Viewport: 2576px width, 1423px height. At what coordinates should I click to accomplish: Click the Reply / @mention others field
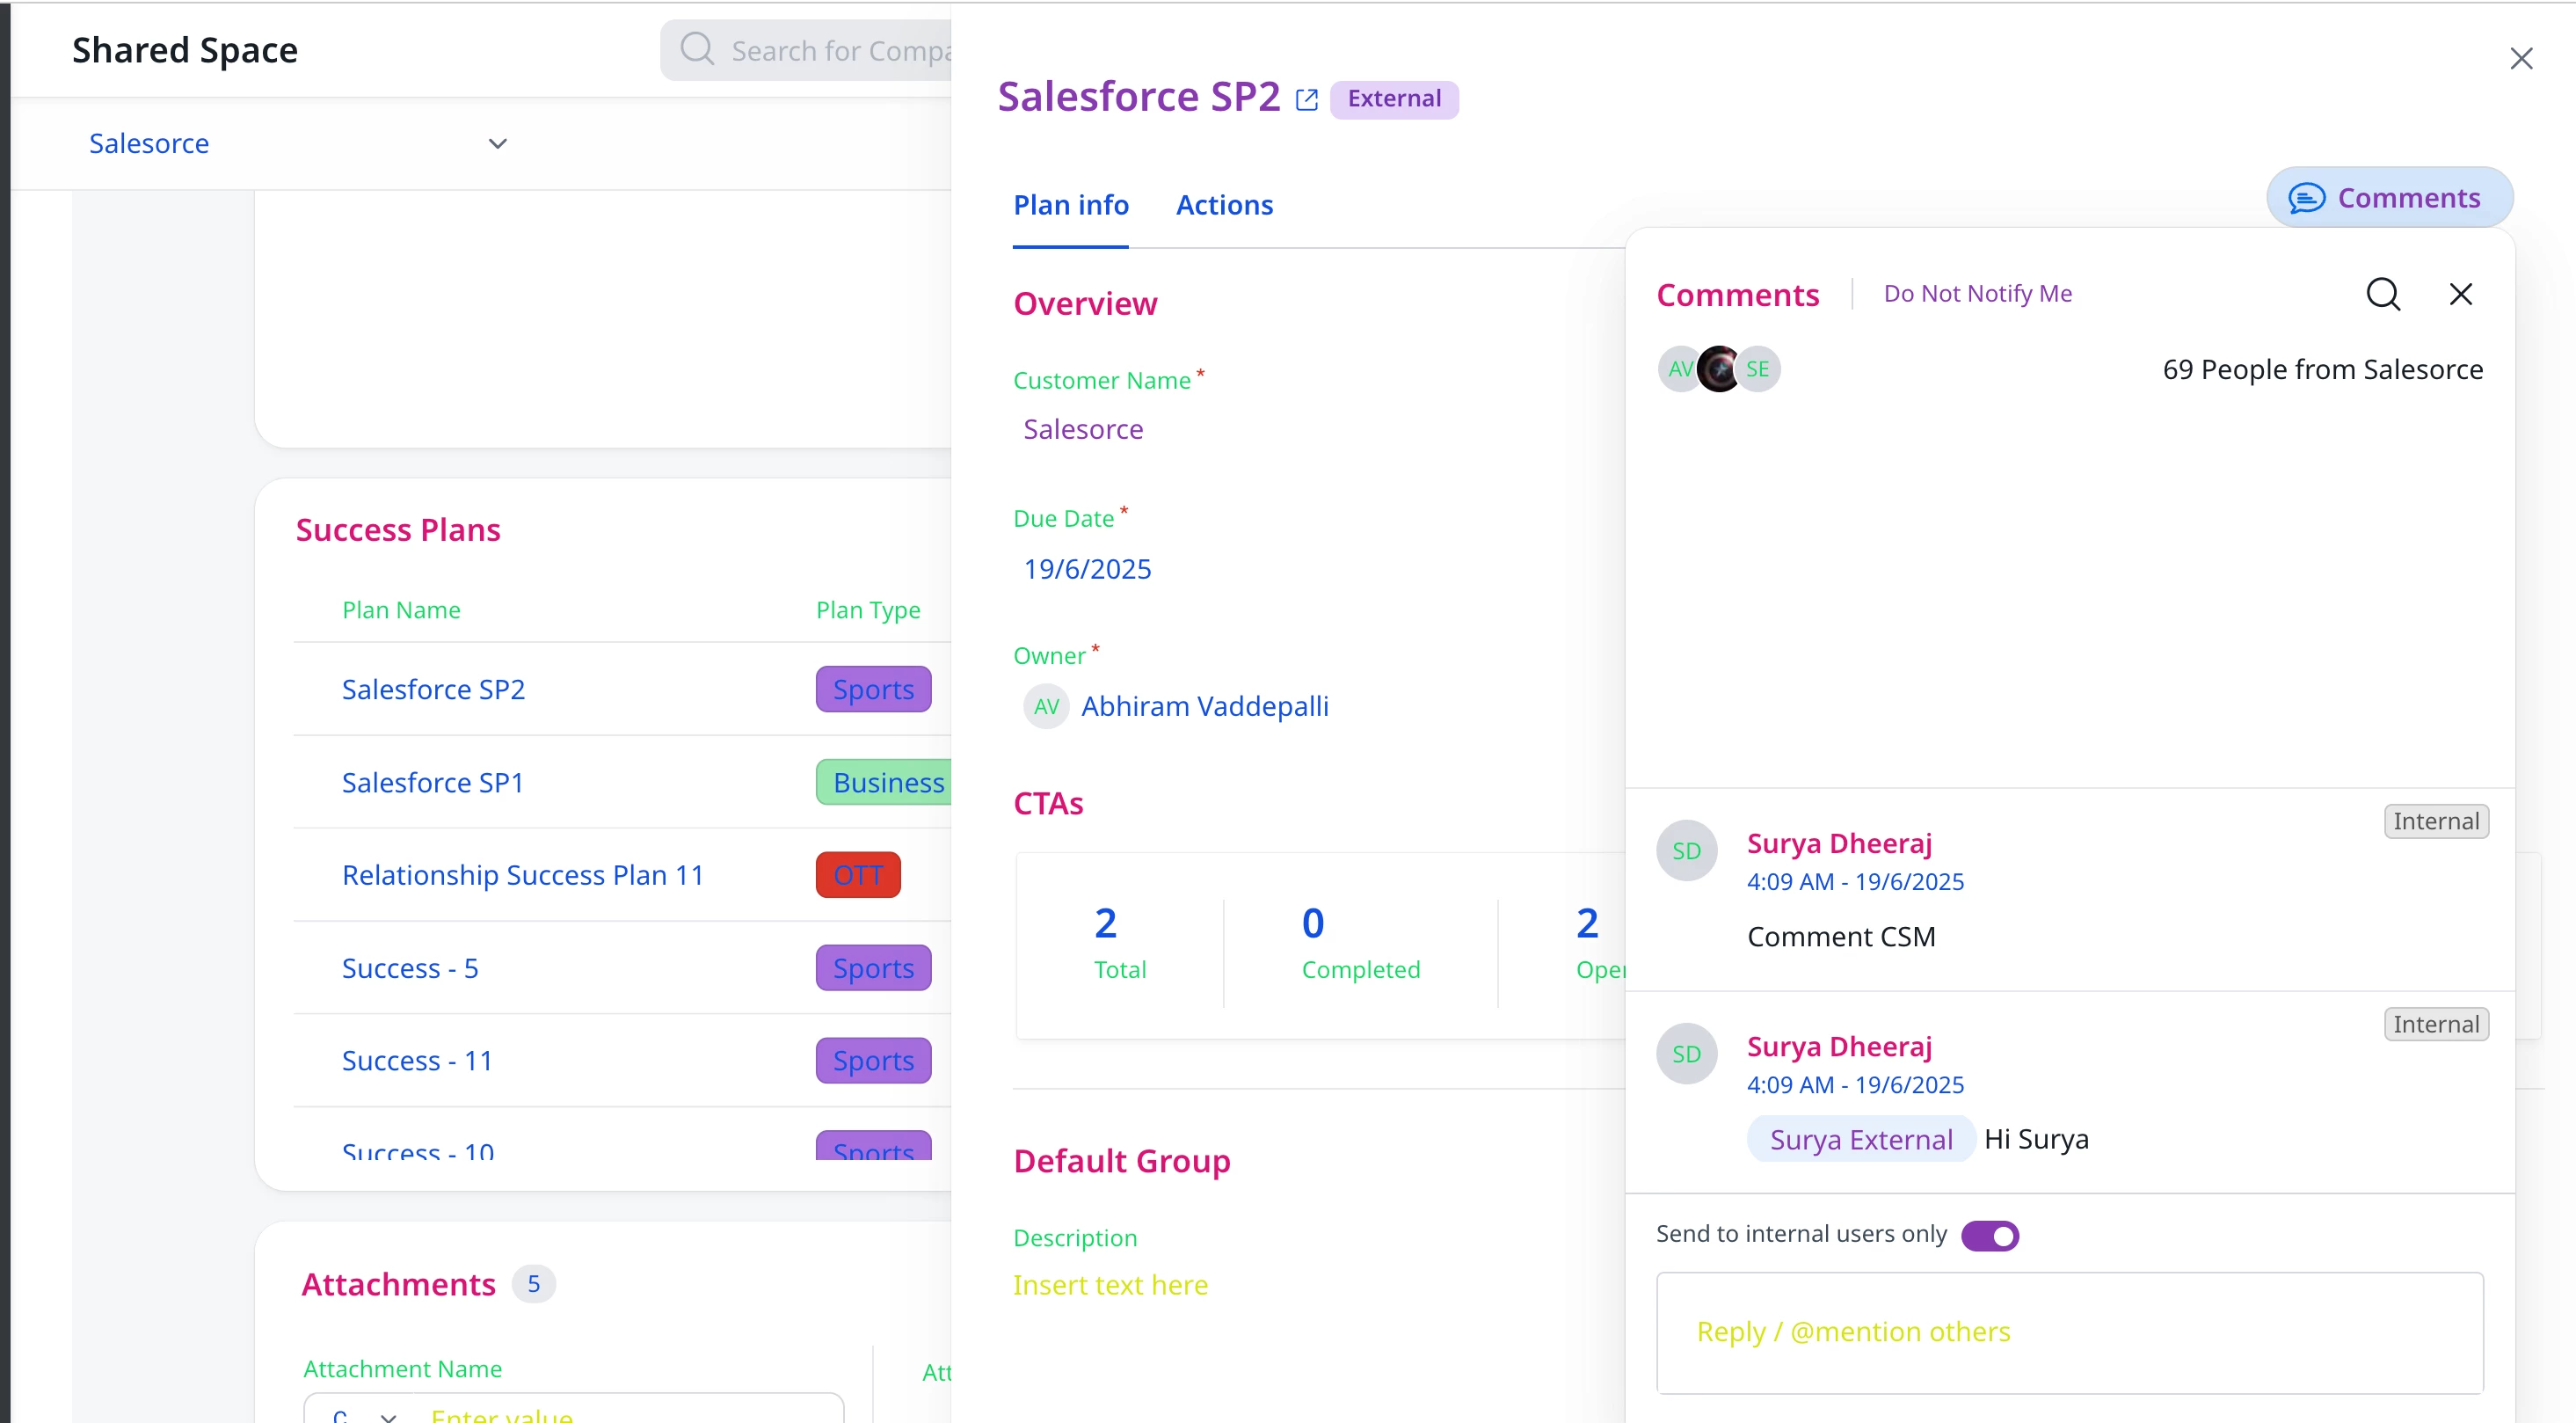click(x=2069, y=1332)
